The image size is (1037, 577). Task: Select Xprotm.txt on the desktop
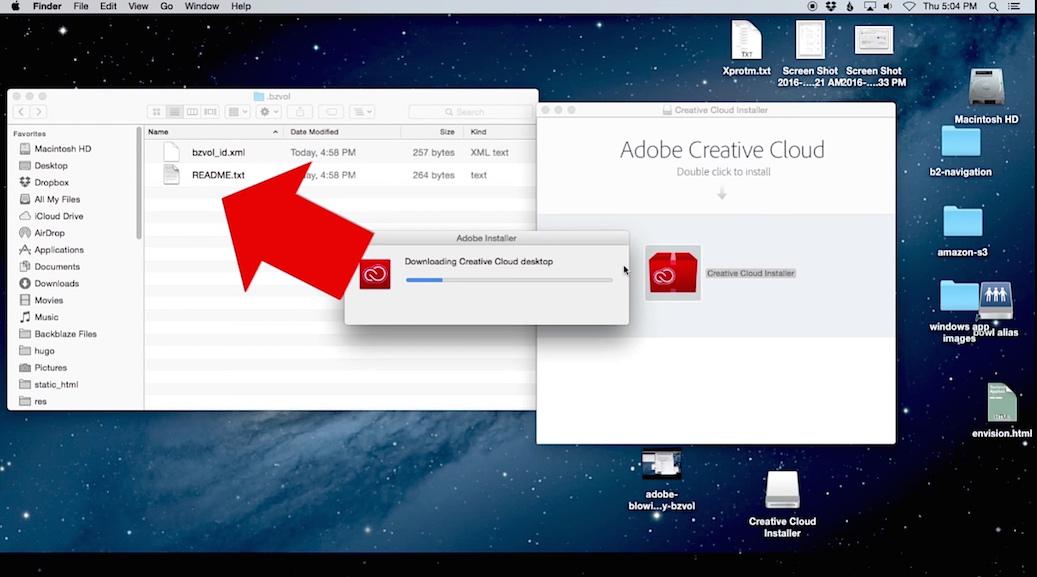click(747, 48)
